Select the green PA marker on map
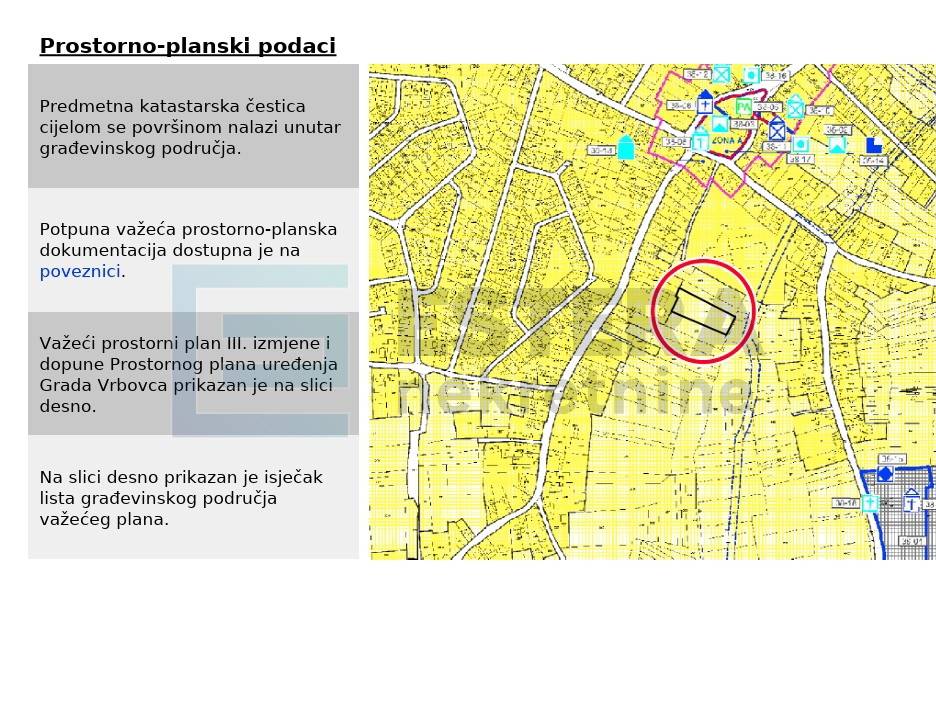 [x=744, y=107]
